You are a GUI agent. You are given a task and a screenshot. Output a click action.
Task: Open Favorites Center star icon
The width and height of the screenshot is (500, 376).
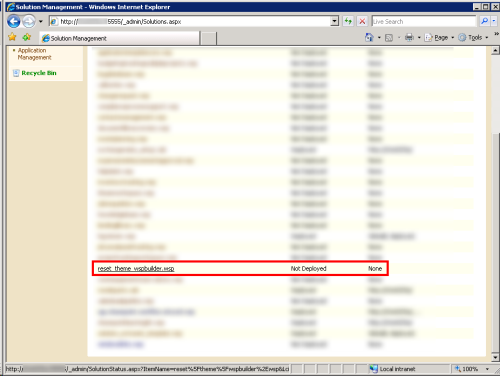12,37
